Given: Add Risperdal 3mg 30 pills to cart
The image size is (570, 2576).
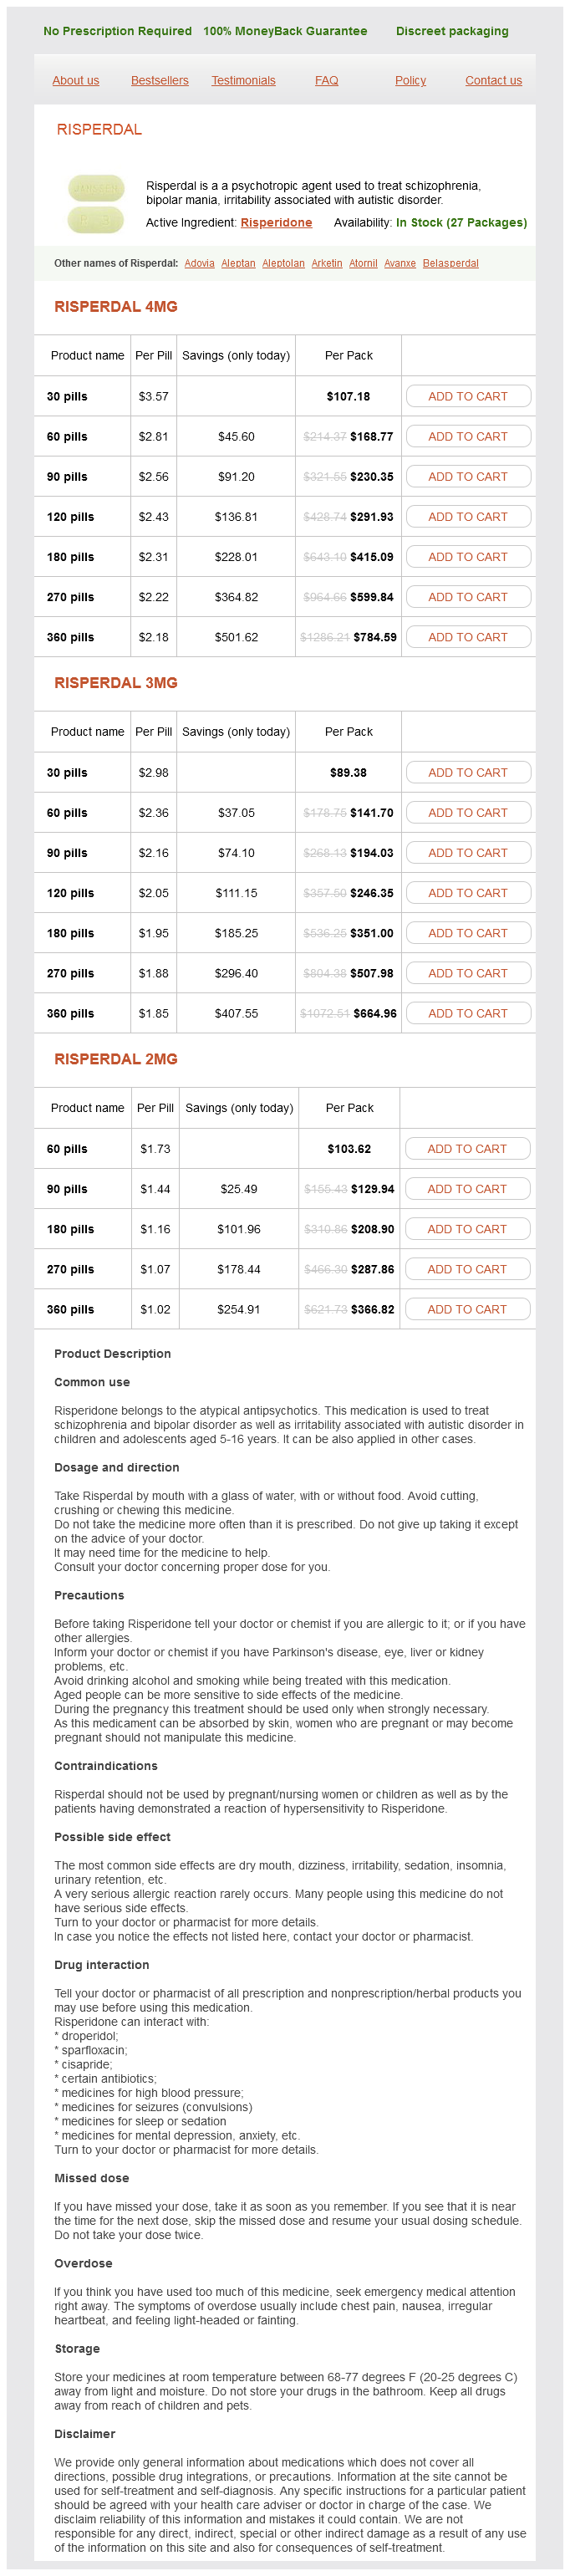Looking at the screenshot, I should coord(467,773).
